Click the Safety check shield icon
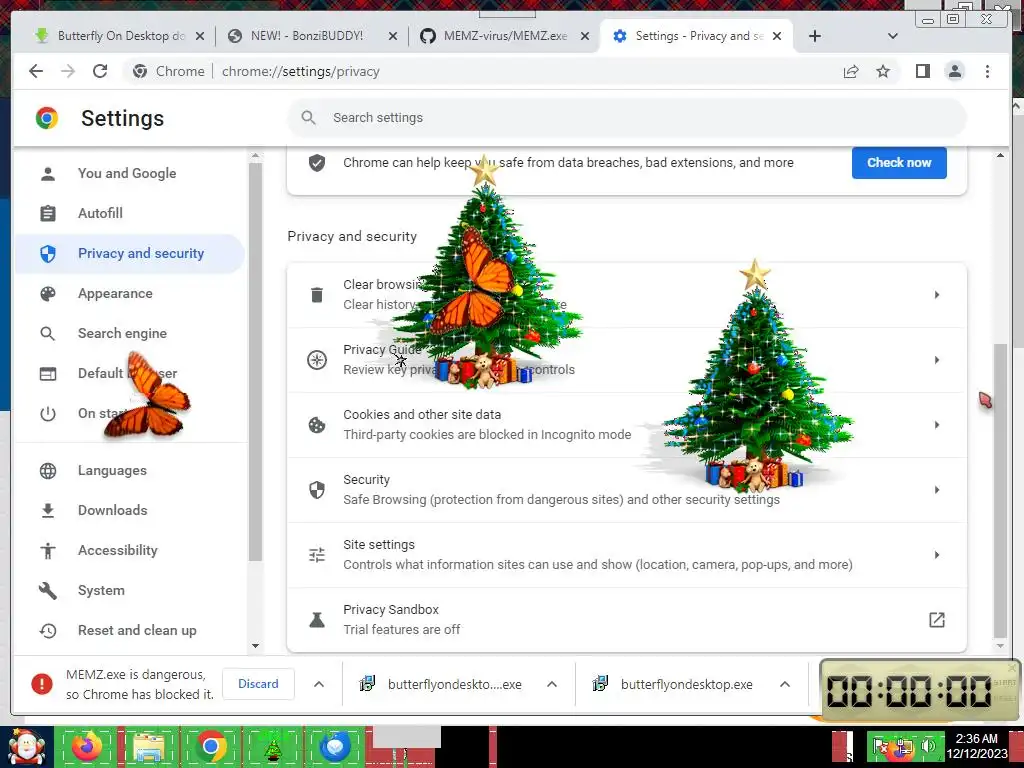The height and width of the screenshot is (768, 1024). coord(317,163)
